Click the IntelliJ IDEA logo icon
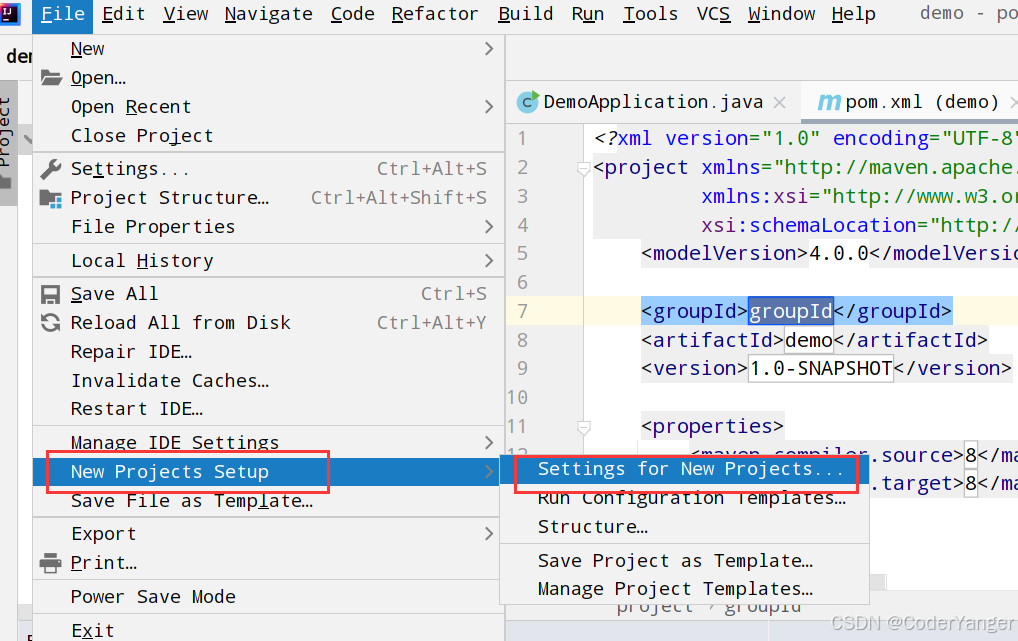1018x641 pixels. (x=10, y=13)
